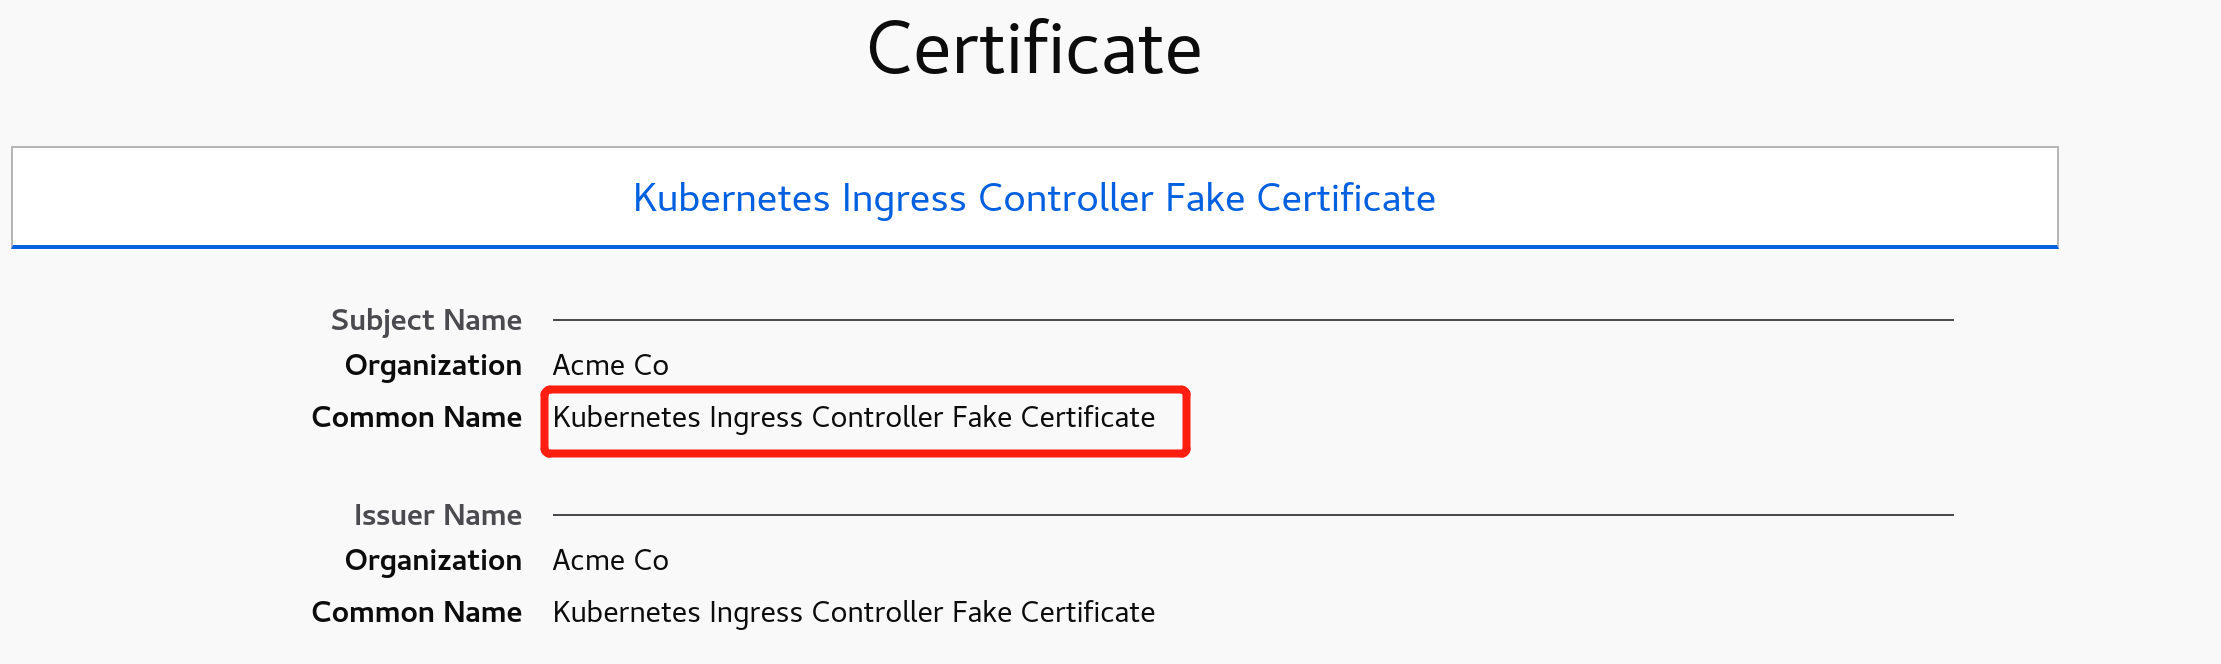Select the Organization label under Subject Name
The image size is (2221, 664).
[x=433, y=365]
